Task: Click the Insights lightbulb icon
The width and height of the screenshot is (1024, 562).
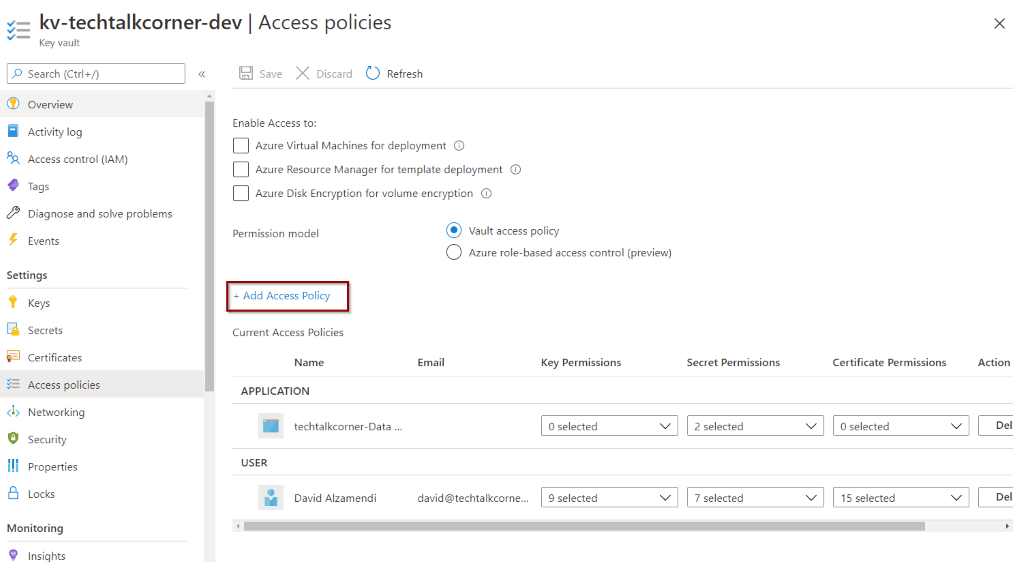Action: point(13,555)
